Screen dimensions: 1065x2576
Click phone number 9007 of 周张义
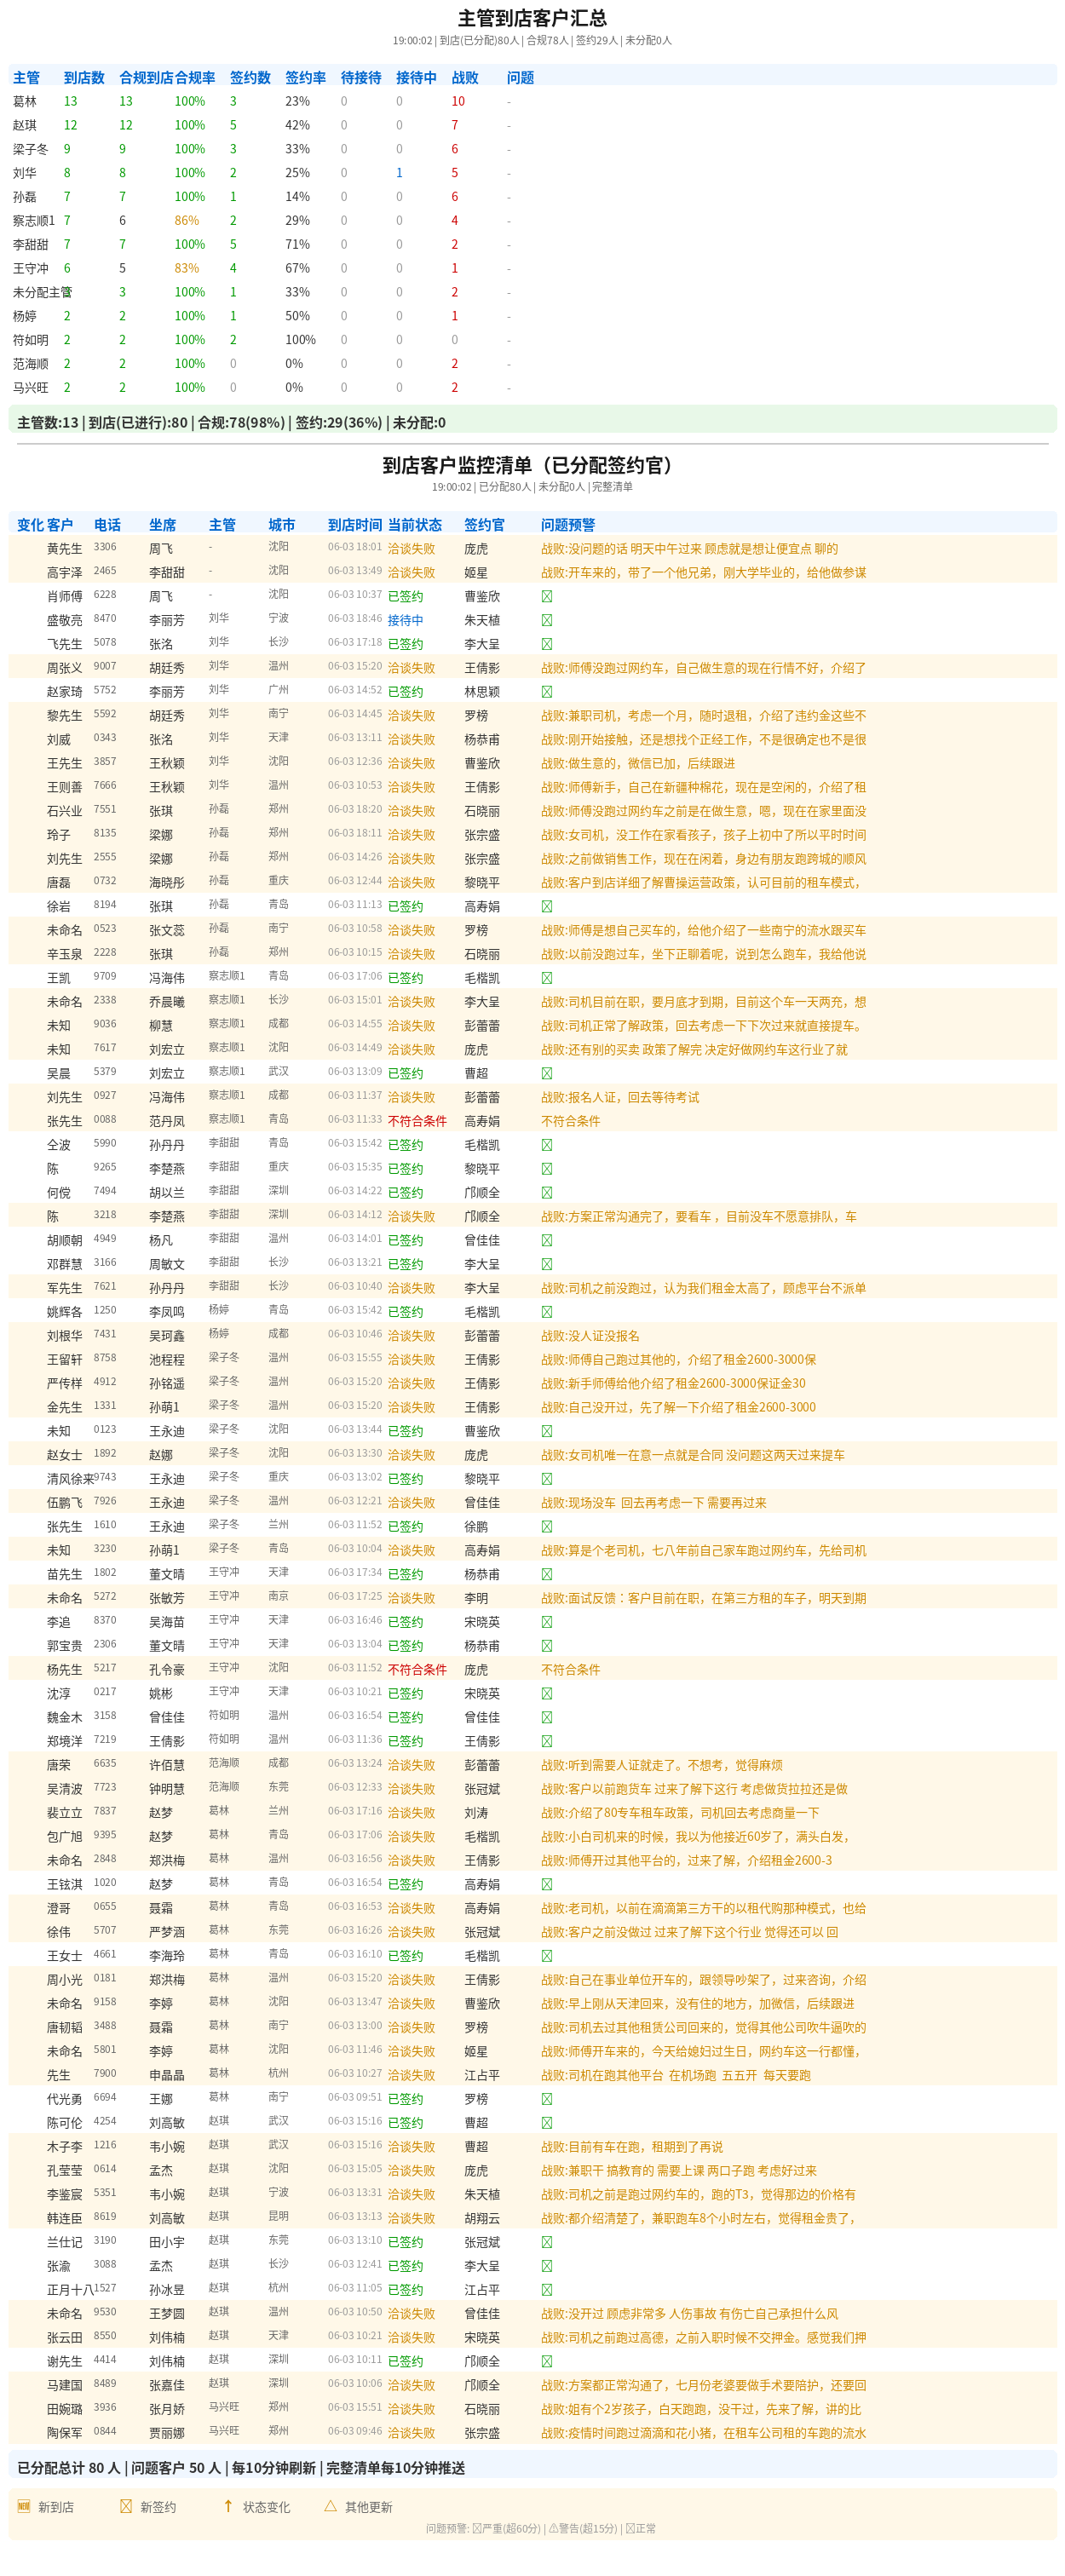(x=105, y=667)
